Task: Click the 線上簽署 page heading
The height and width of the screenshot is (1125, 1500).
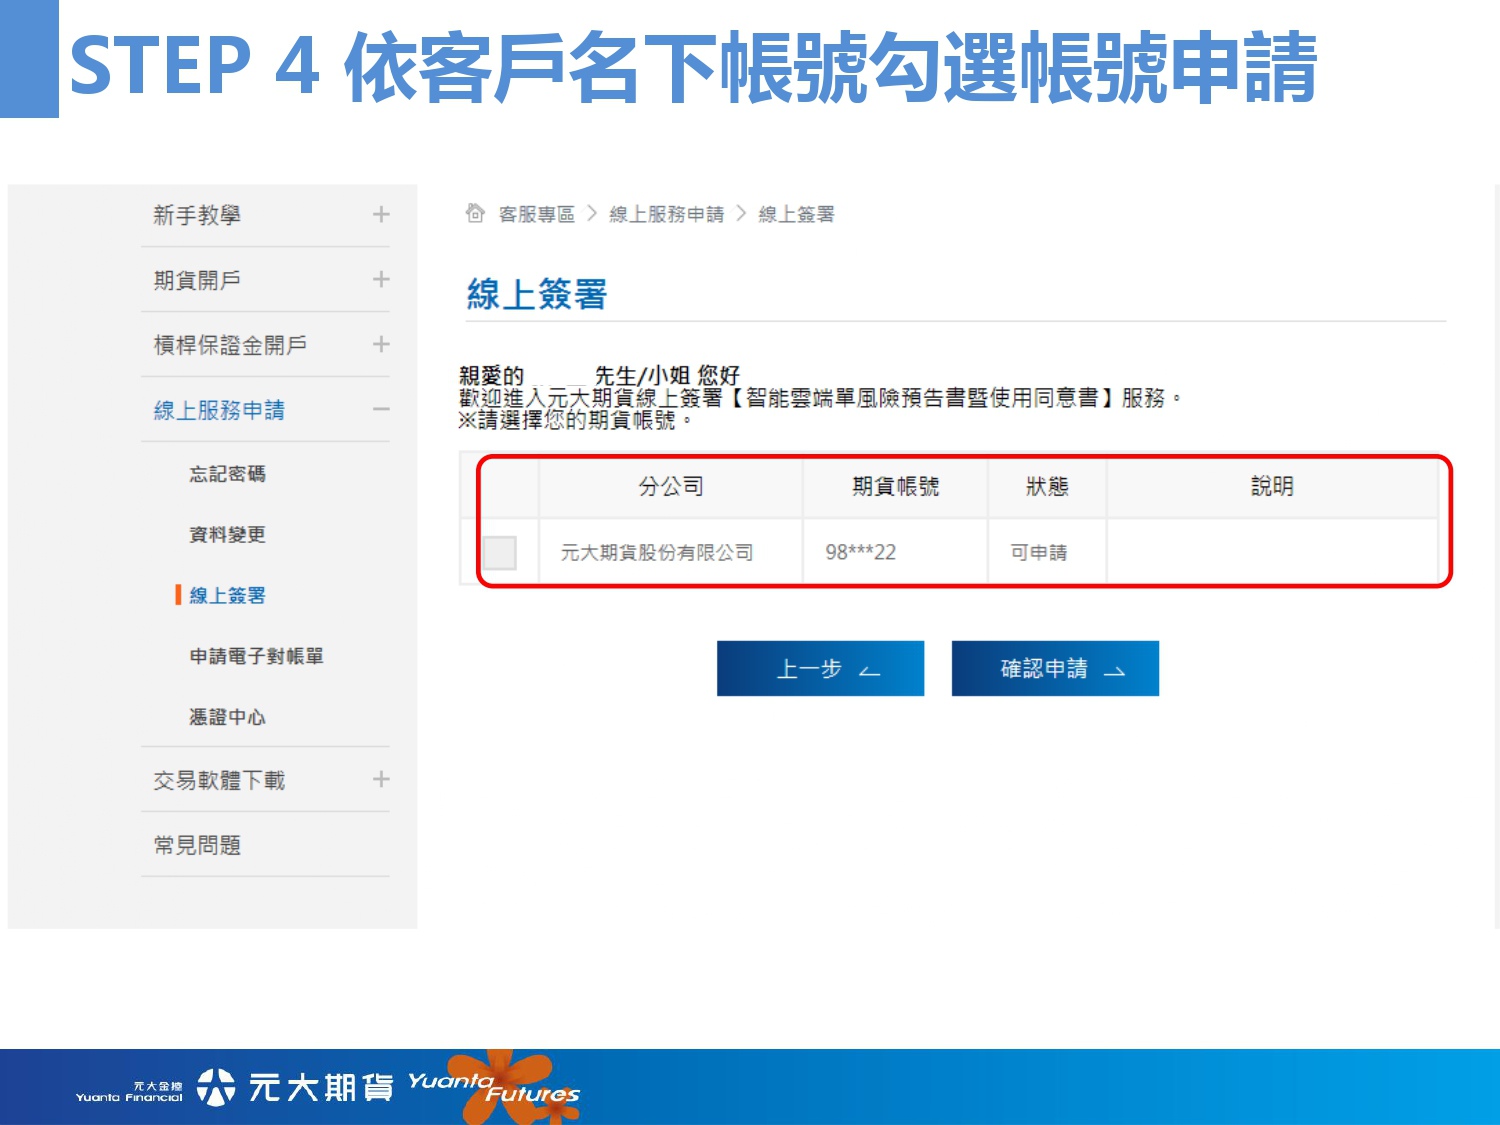Action: pyautogui.click(x=537, y=294)
